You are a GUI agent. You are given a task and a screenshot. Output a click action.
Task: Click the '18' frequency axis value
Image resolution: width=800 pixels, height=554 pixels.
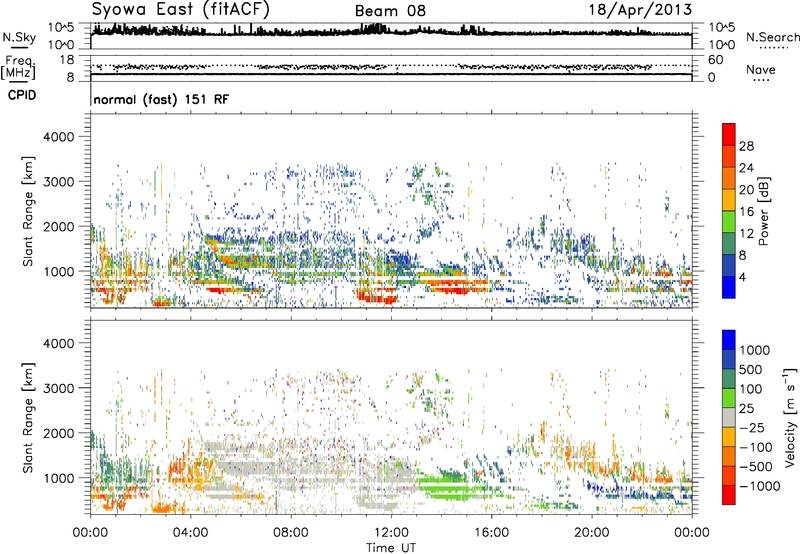pos(67,60)
